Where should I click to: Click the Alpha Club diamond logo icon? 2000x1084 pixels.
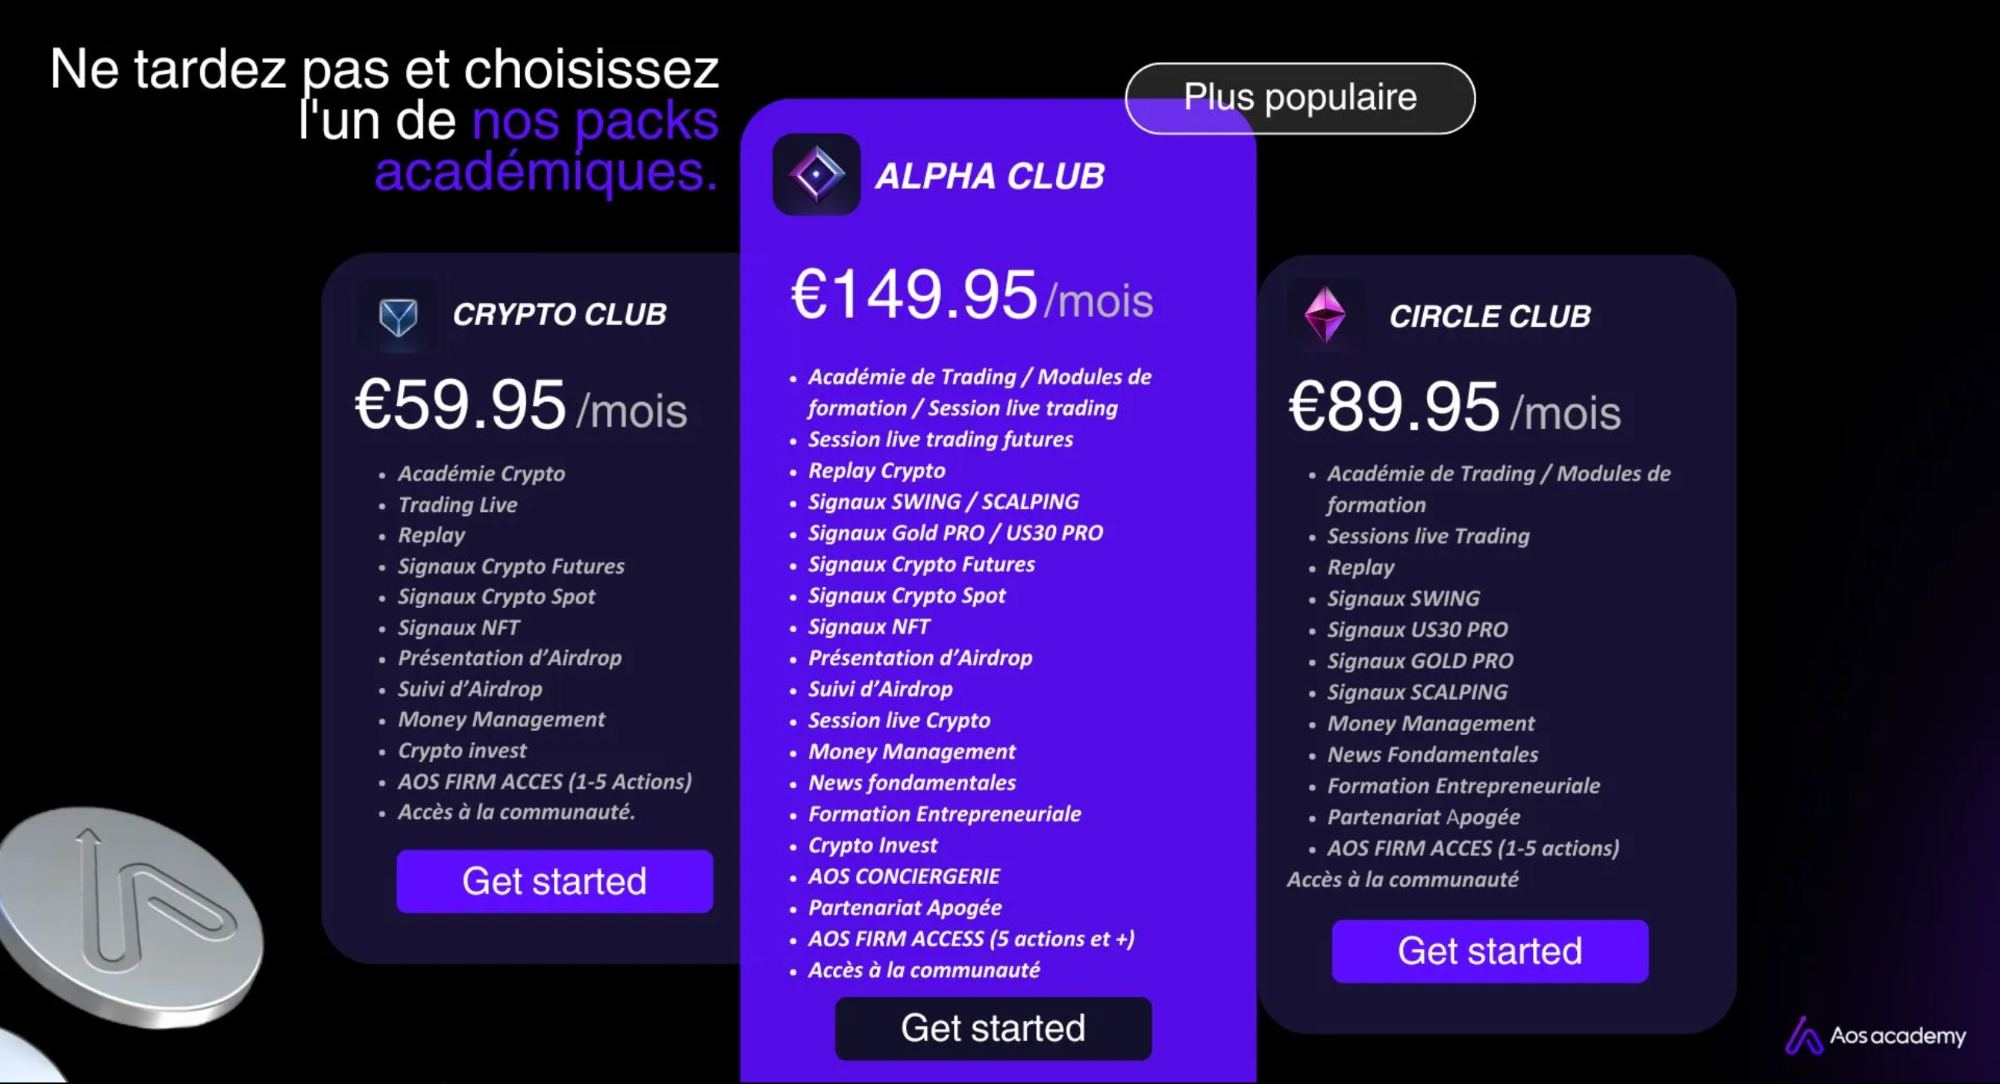pyautogui.click(x=816, y=175)
